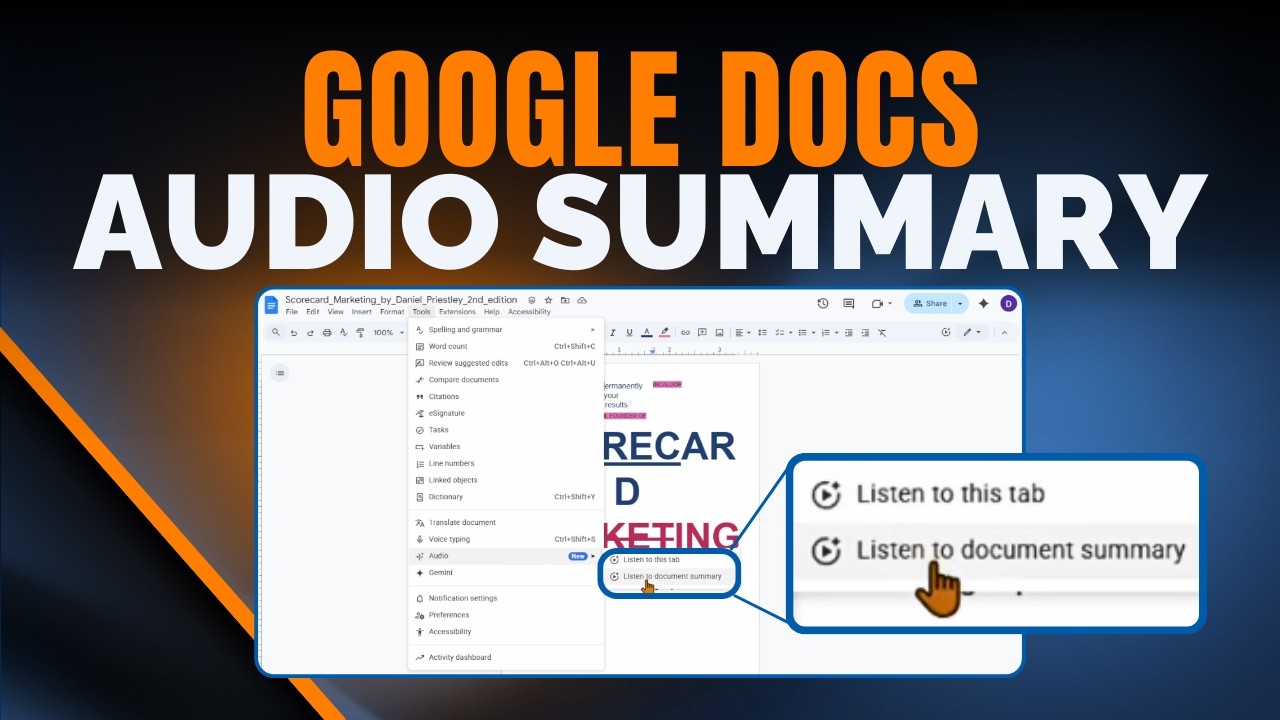Click the increase indent icon

(865, 332)
